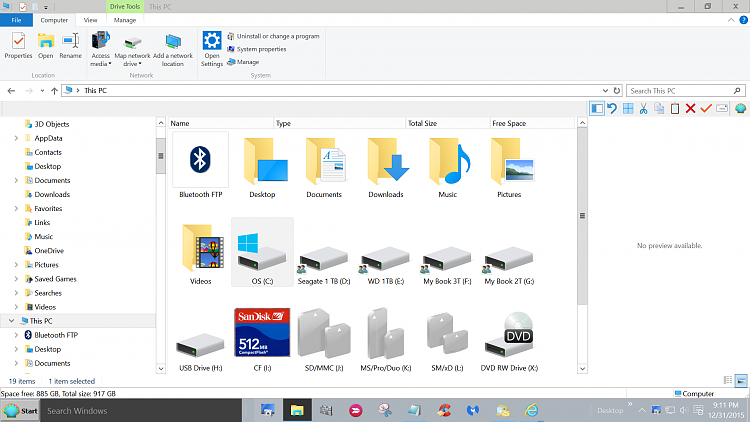The width and height of the screenshot is (750, 422).
Task: Click the navigation pane scrollbar thumb
Action: click(161, 156)
